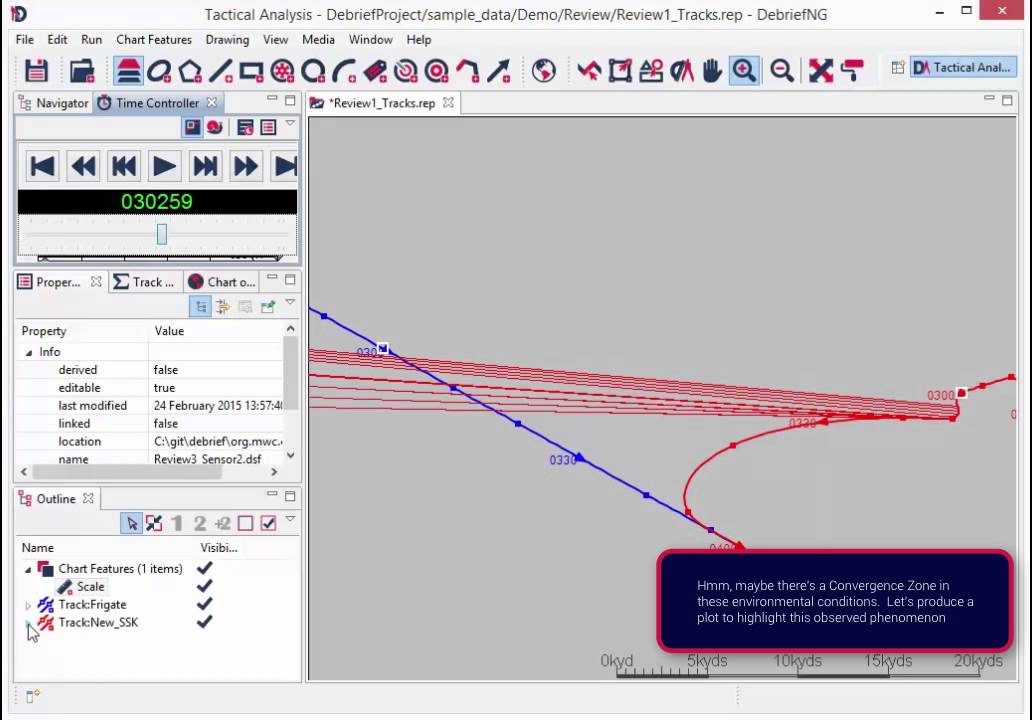1032x720 pixels.
Task: Click the Hide selected empty-box Outline icon
Action: [x=245, y=523]
